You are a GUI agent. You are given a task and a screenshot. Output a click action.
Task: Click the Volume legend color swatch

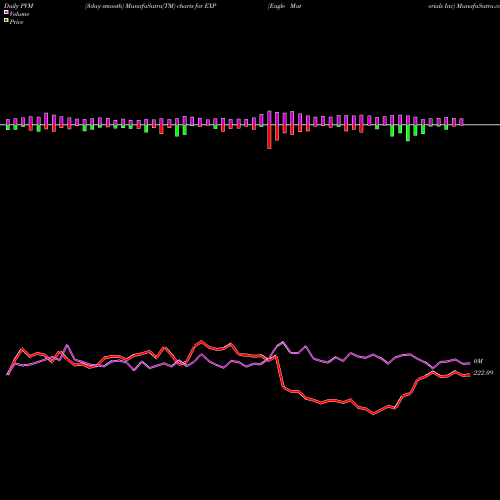click(6, 12)
